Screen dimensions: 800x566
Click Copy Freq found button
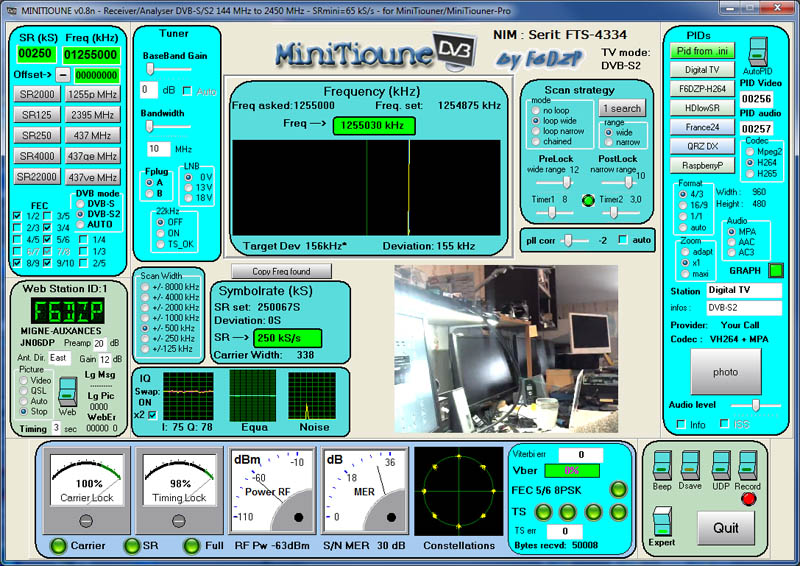coord(281,272)
